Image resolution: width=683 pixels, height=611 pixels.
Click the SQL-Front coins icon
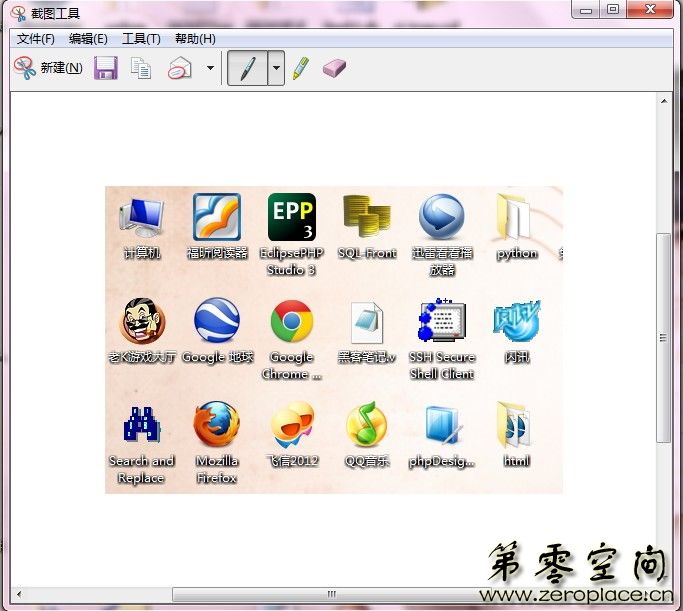coord(367,216)
